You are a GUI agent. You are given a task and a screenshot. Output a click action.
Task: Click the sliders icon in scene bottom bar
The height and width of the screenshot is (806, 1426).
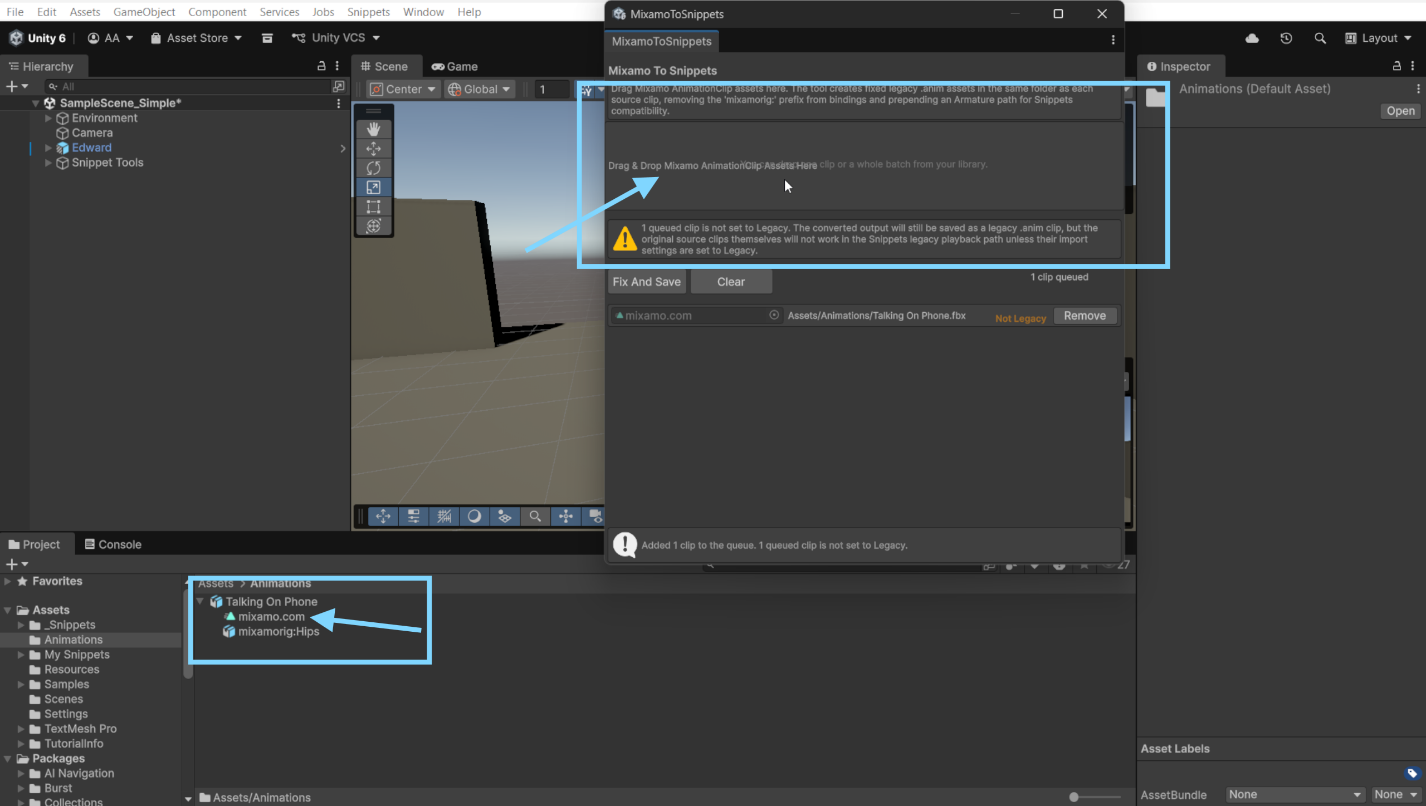[x=413, y=516]
